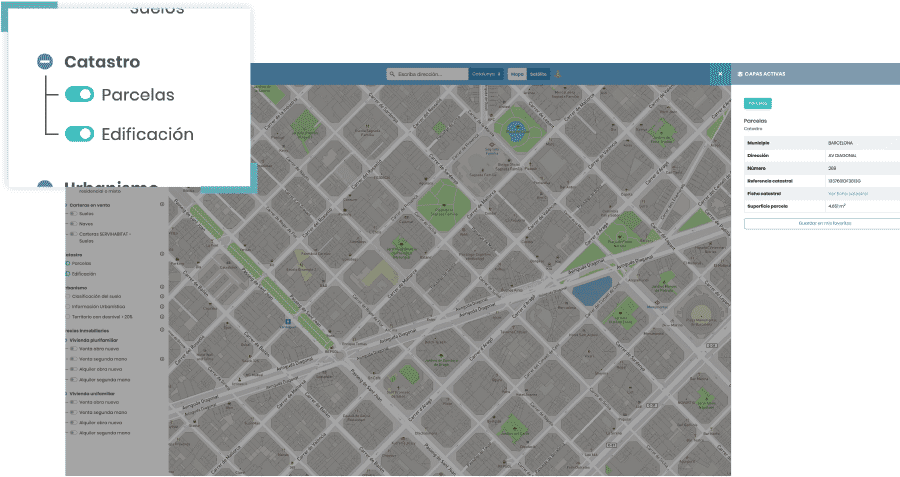Image resolution: width=900 pixels, height=477 pixels.
Task: Click the info icon next to Urbanismo heading
Action: pyautogui.click(x=162, y=286)
